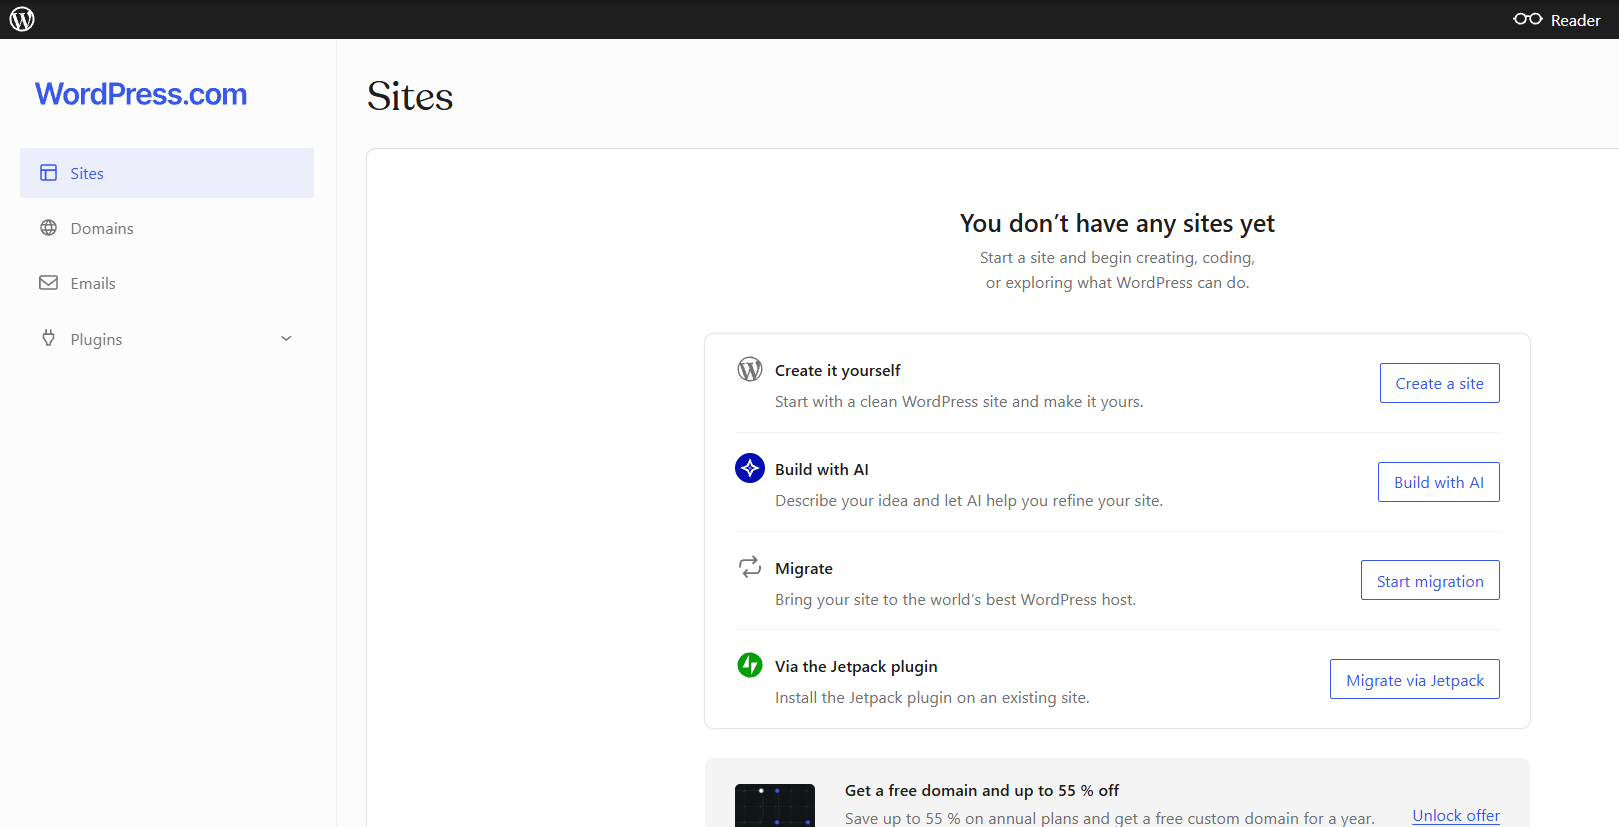The image size is (1619, 827).
Task: Click the Sites layout icon
Action: click(x=48, y=173)
